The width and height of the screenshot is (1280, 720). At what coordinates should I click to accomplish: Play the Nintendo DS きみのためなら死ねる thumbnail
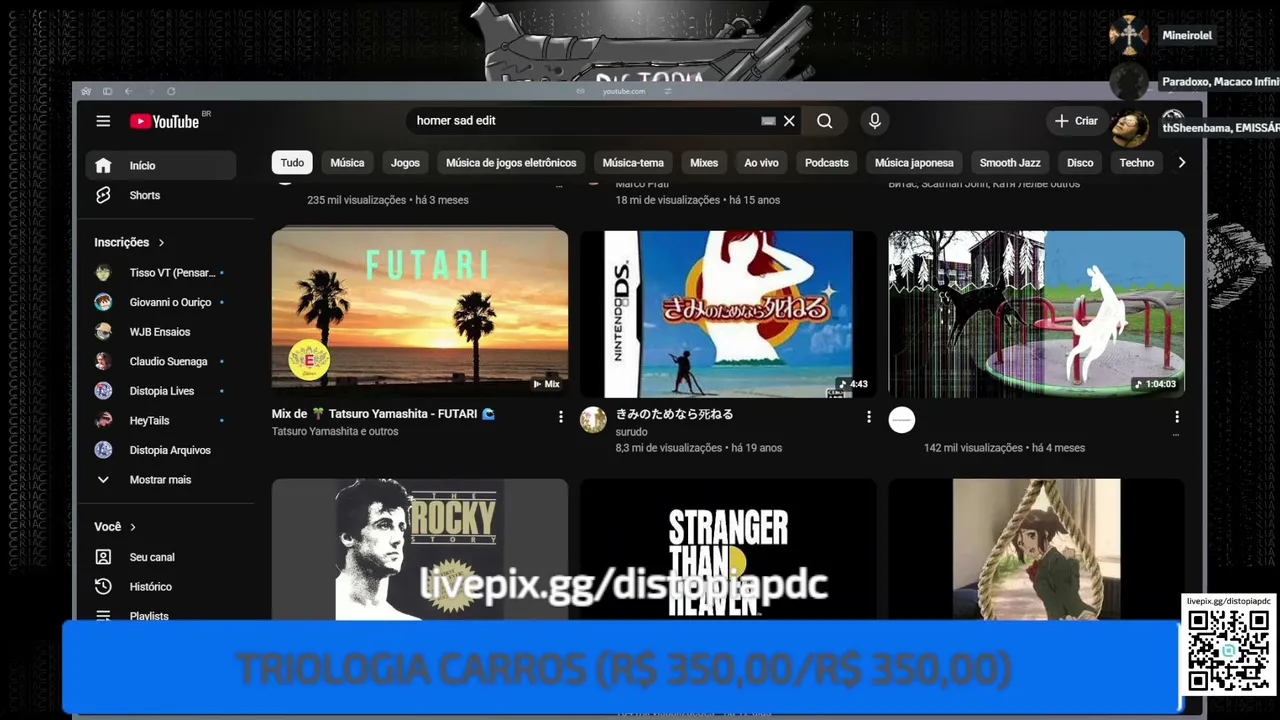pos(728,314)
